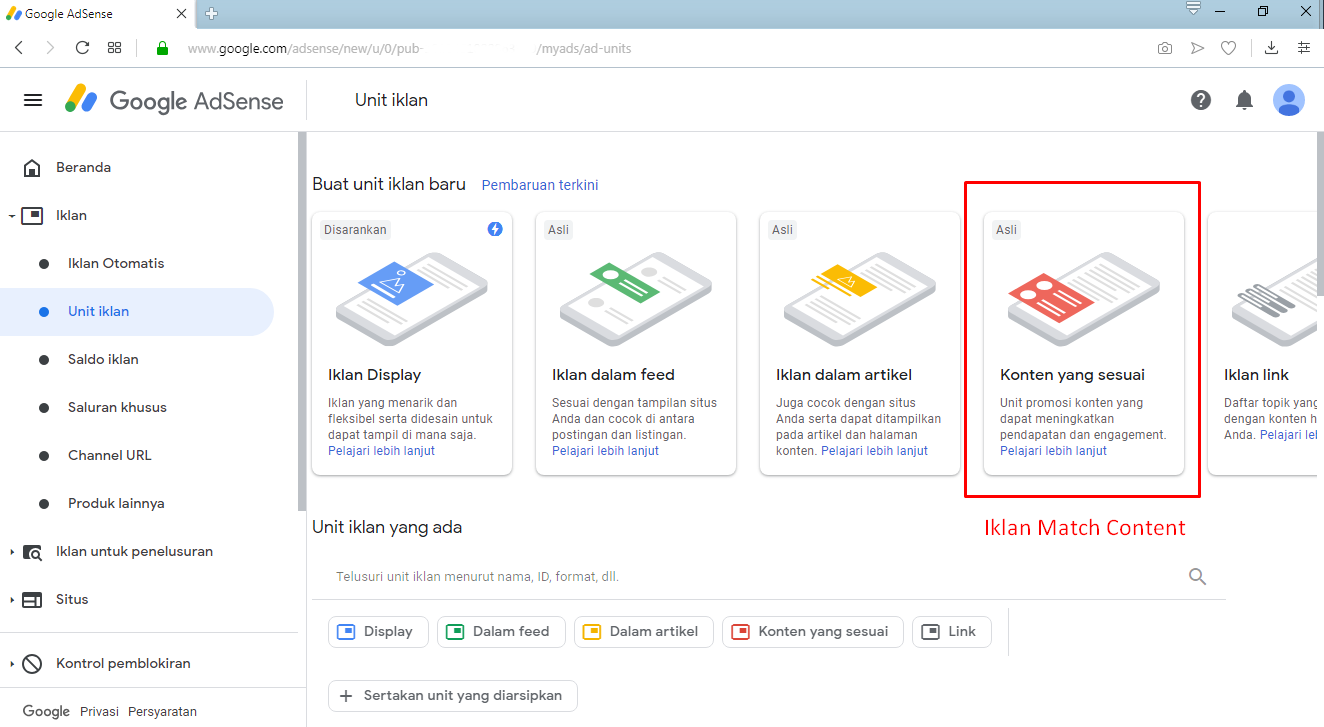
Task: Click the browser back arrow
Action: click(18, 48)
